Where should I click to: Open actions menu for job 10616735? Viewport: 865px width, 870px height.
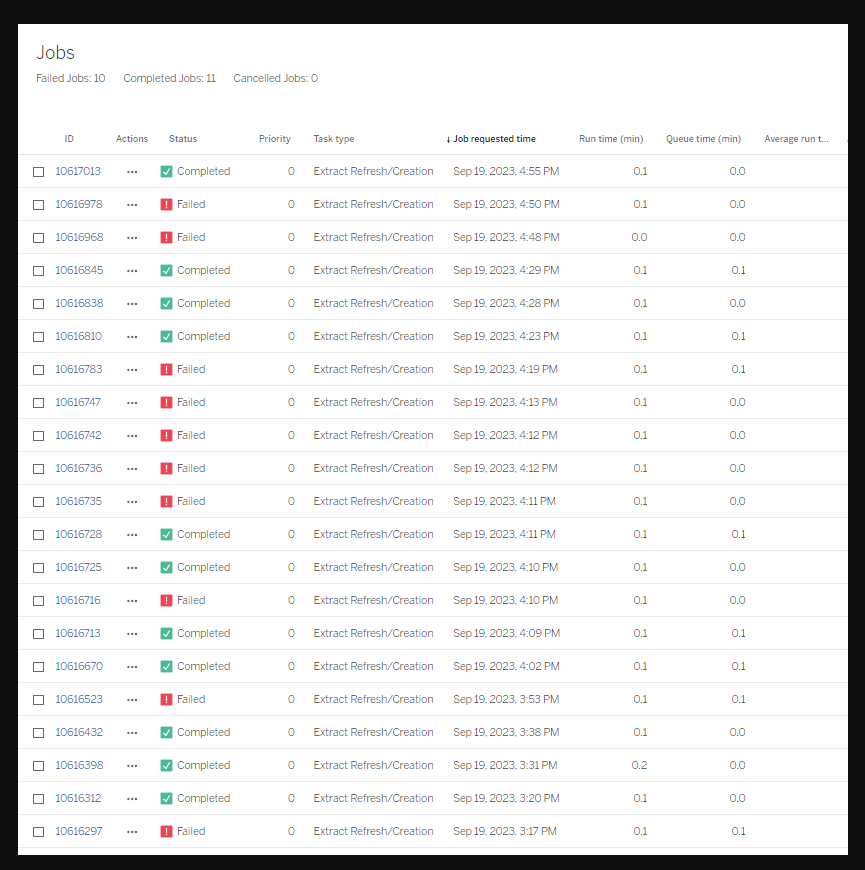[132, 502]
